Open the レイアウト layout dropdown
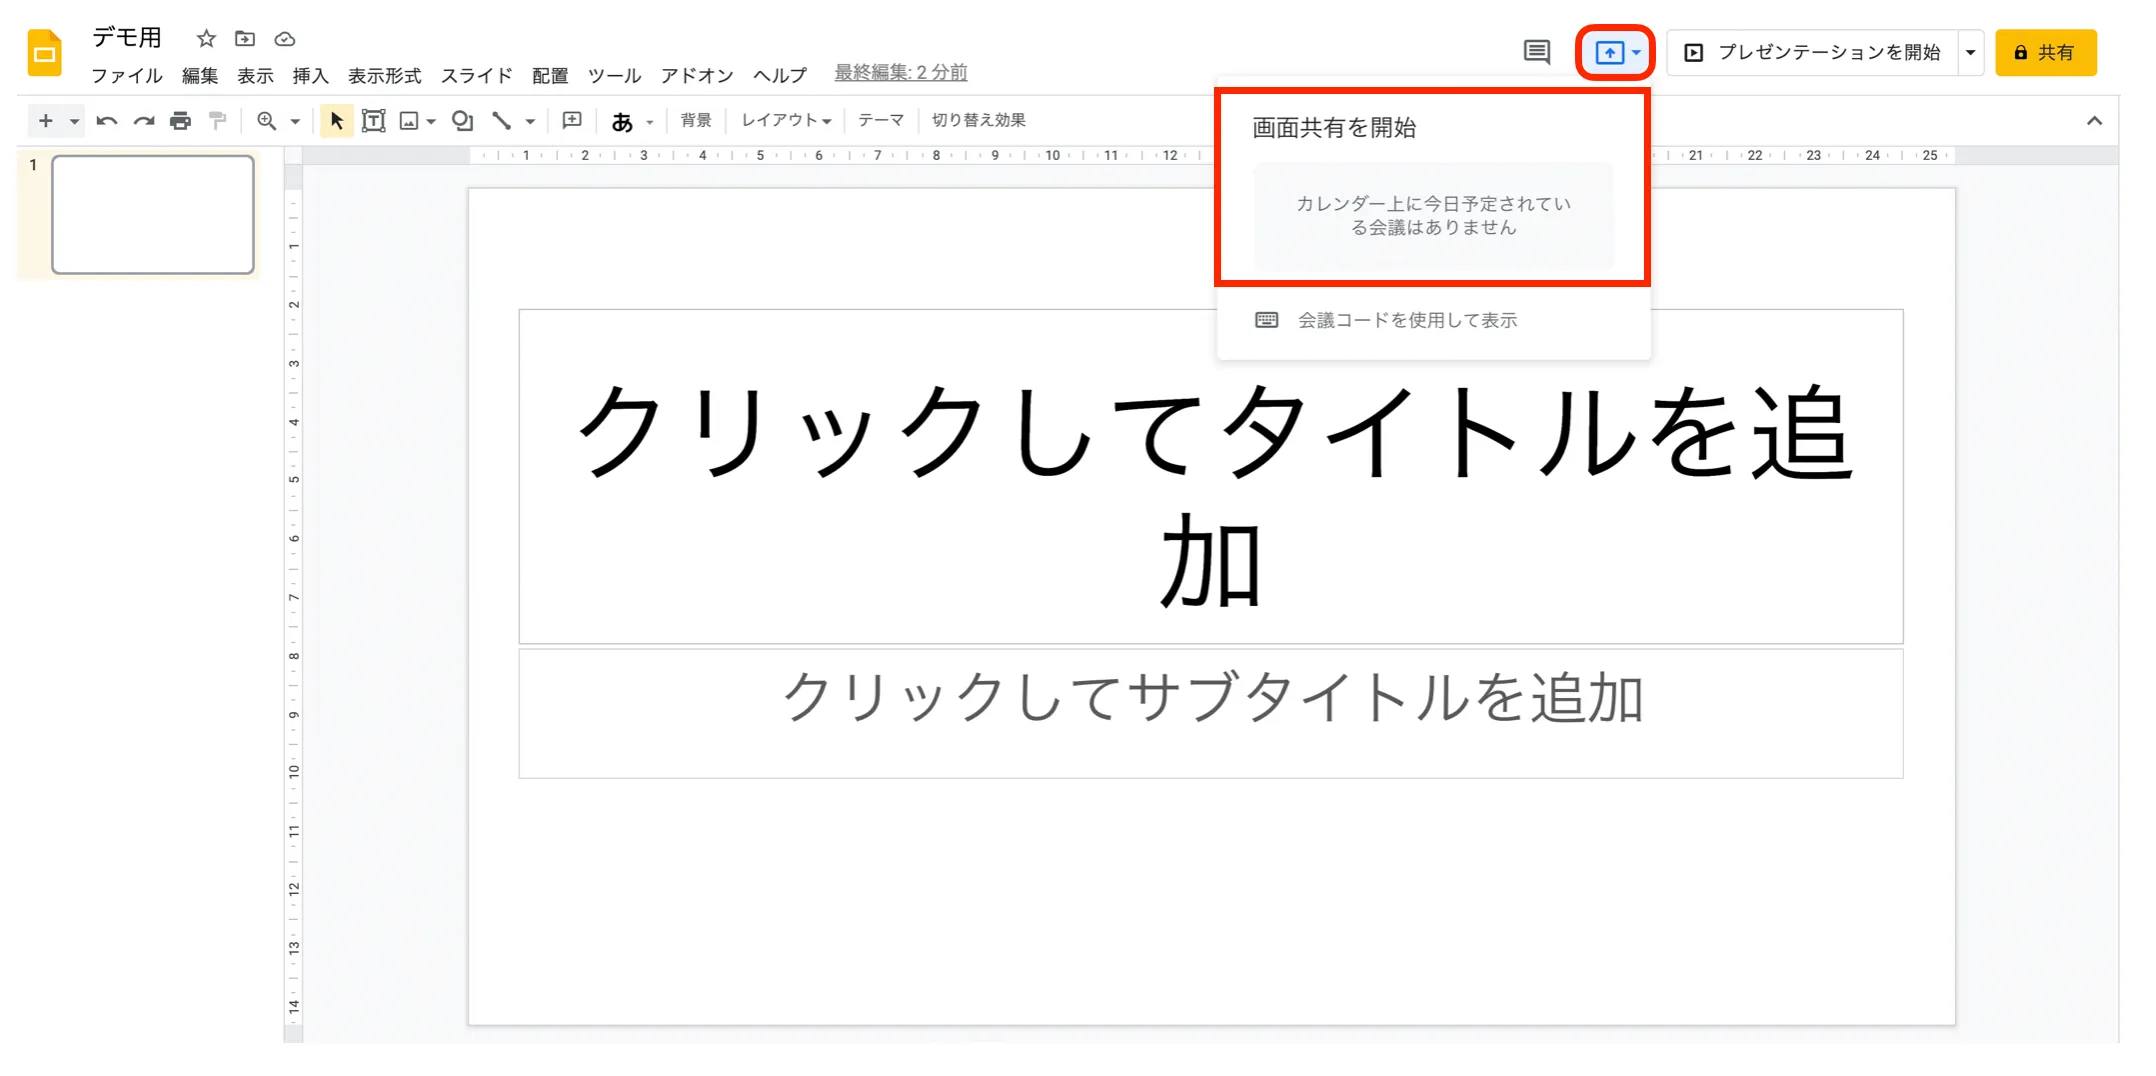2156x1076 pixels. click(x=786, y=120)
